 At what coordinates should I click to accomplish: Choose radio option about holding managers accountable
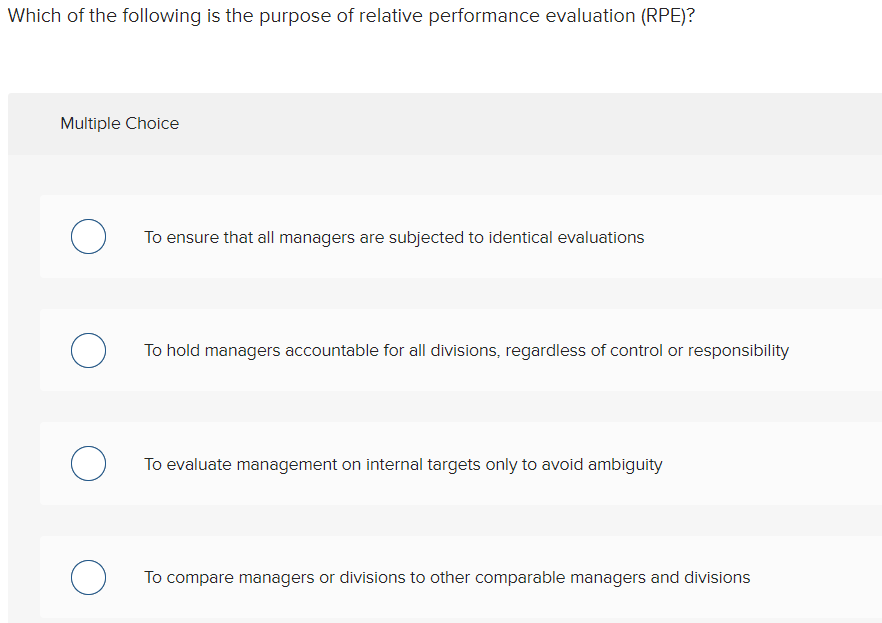click(x=88, y=350)
